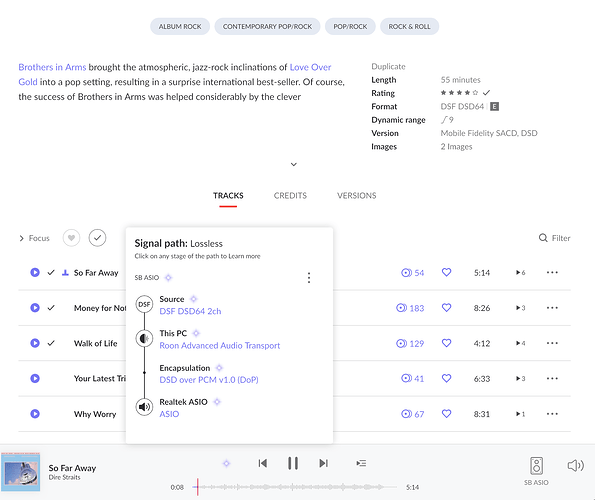Toggle the heart favorites filter
Image resolution: width=595 pixels, height=500 pixels.
pos(71,238)
